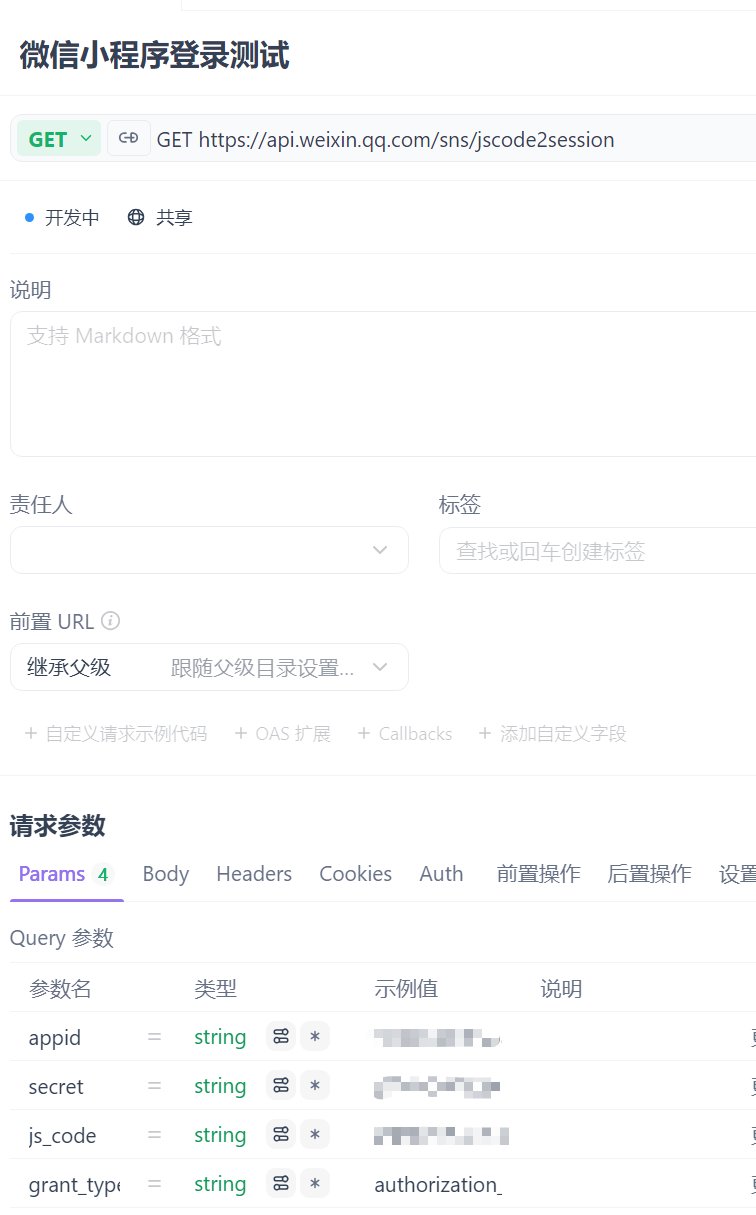Change the js_code type string

tap(220, 1135)
